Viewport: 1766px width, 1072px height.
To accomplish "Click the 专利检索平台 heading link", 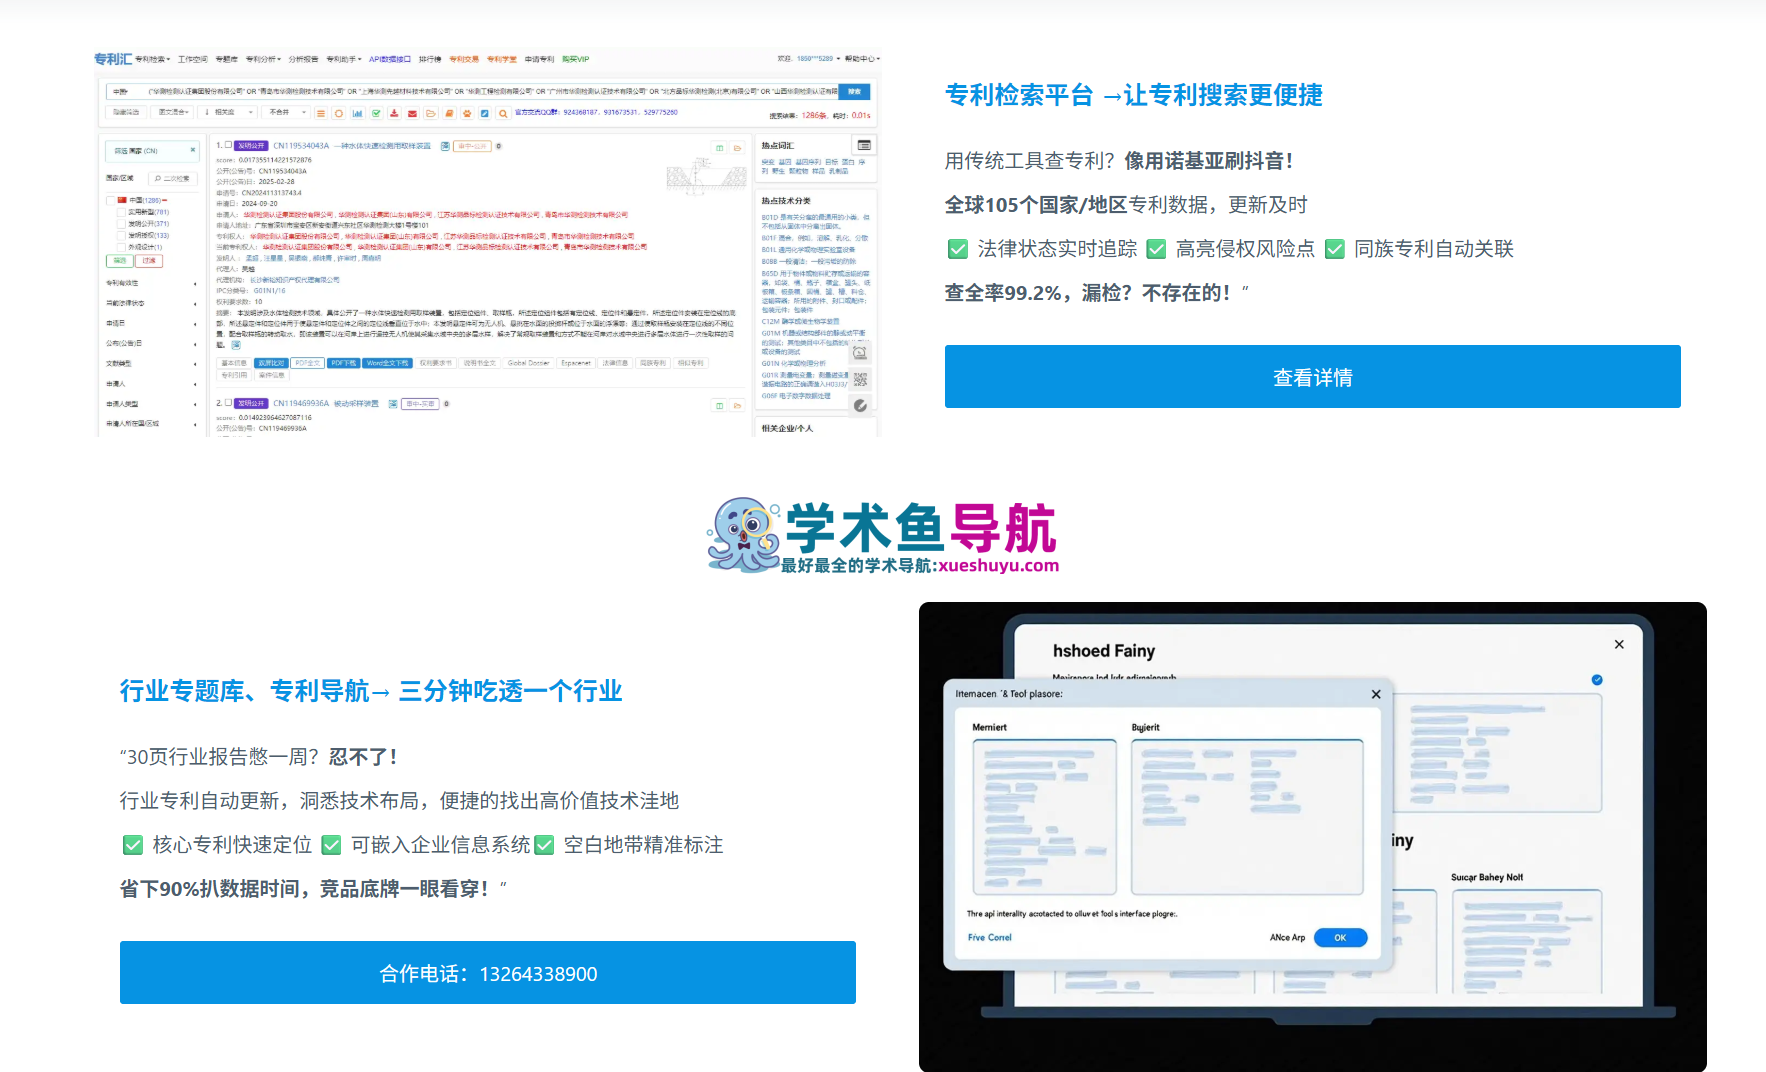I will click(1134, 95).
